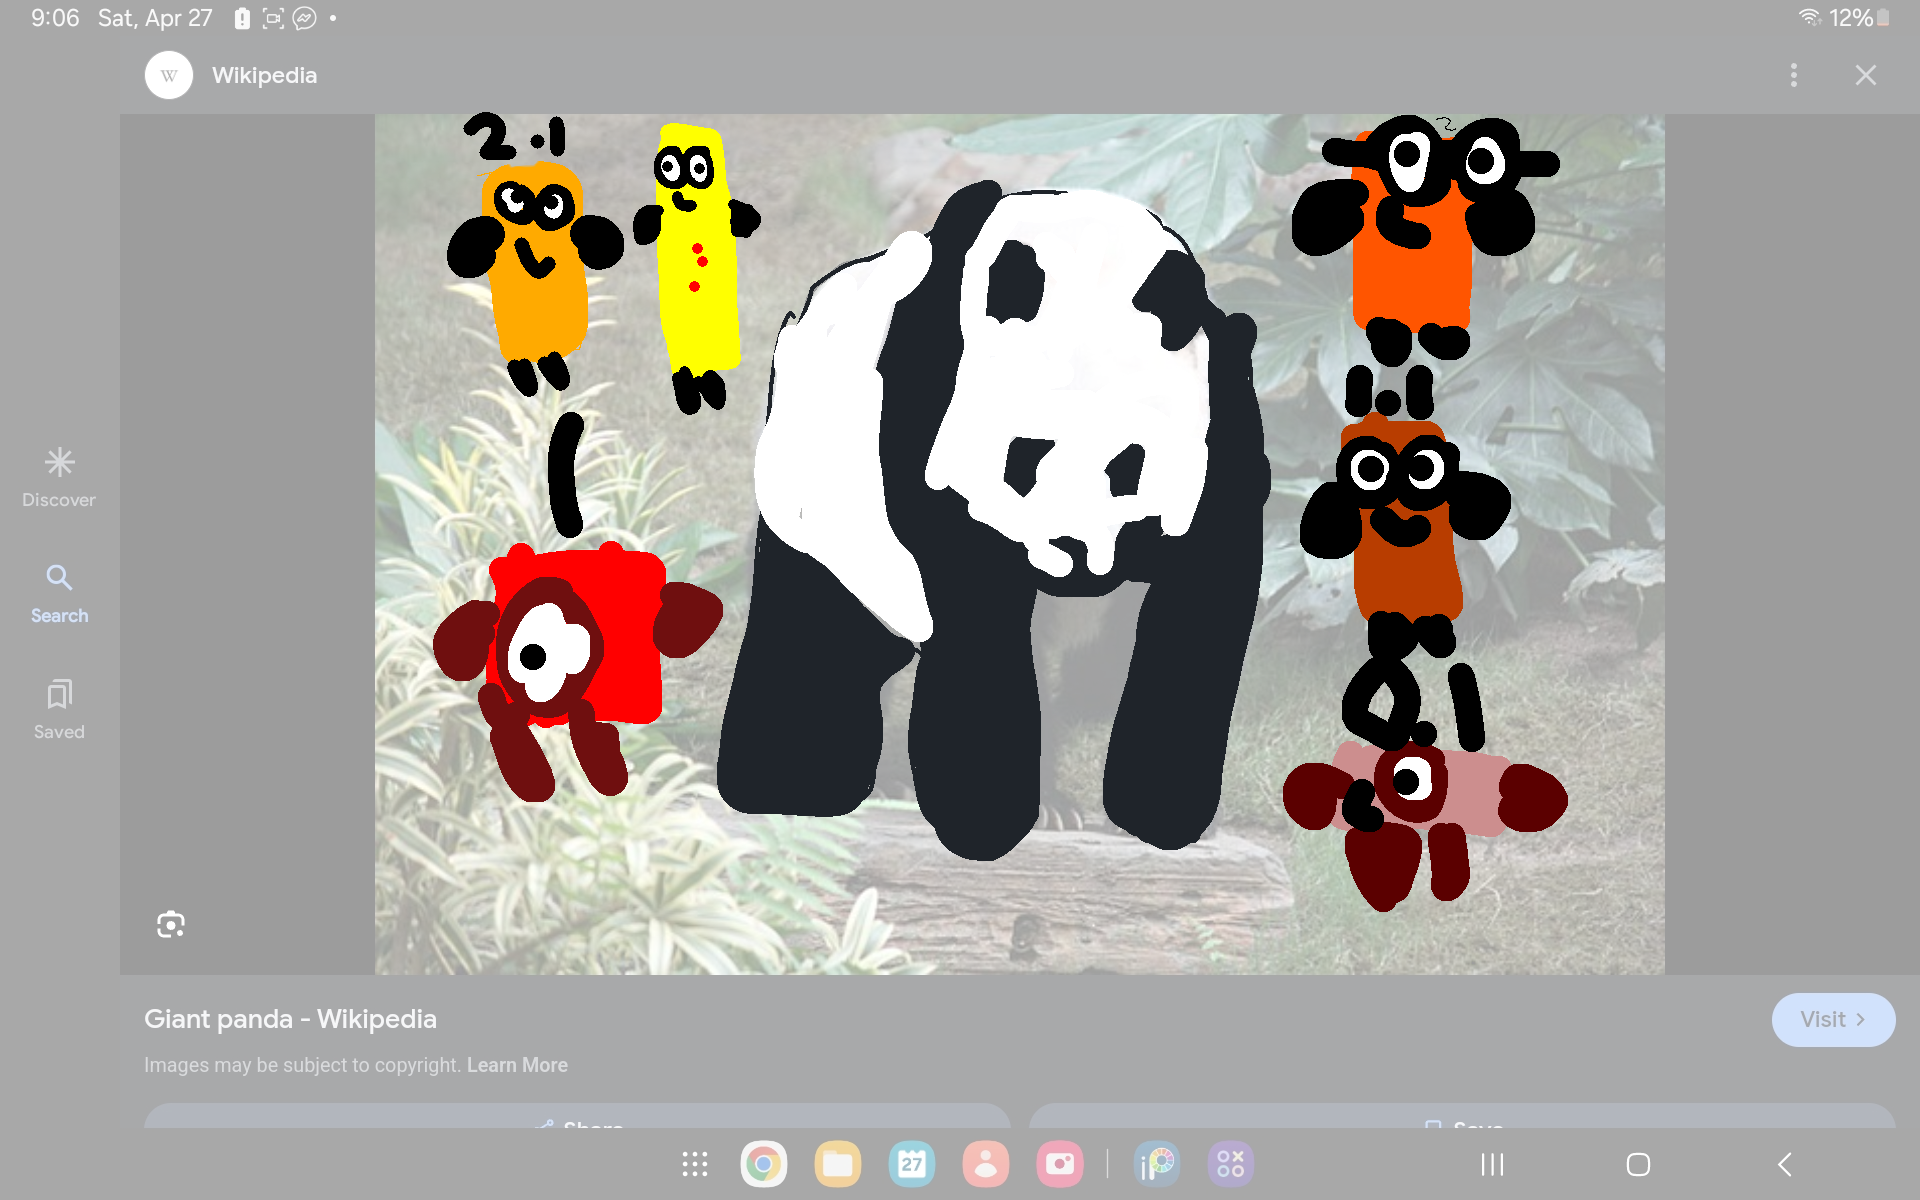Open the app drawer grid
Viewport: 1920px width, 1200px height.
(694, 1163)
